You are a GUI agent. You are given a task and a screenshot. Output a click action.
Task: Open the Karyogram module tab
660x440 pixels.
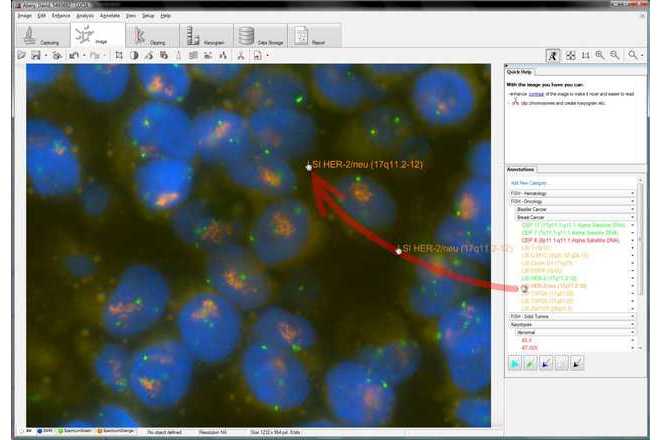(x=206, y=35)
